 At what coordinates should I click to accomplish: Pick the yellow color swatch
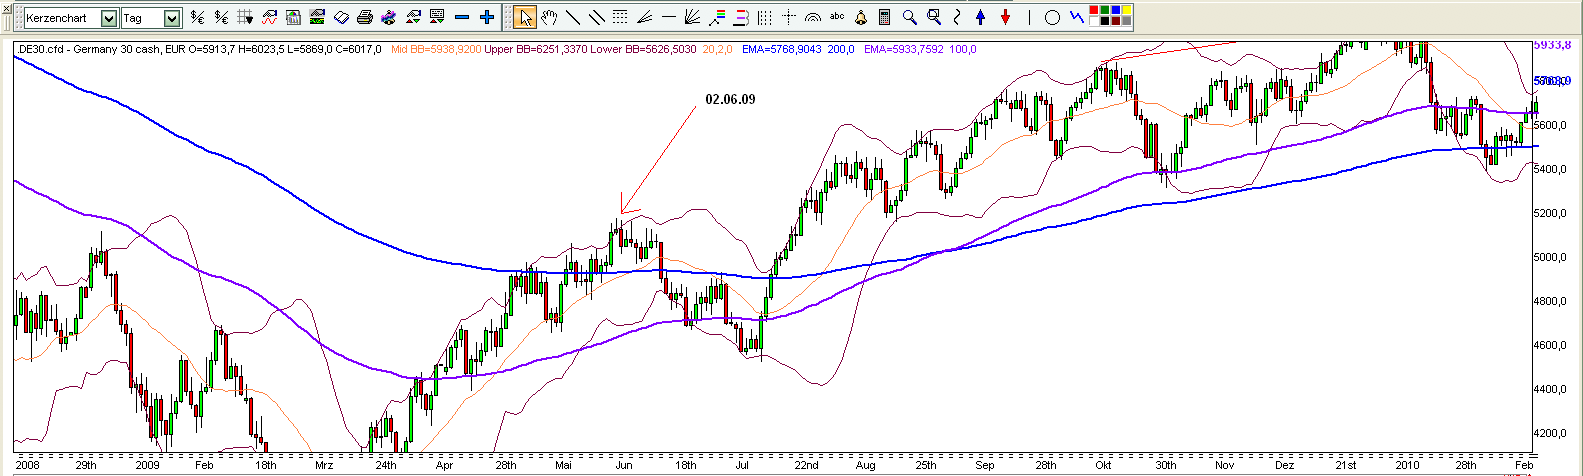[1127, 10]
